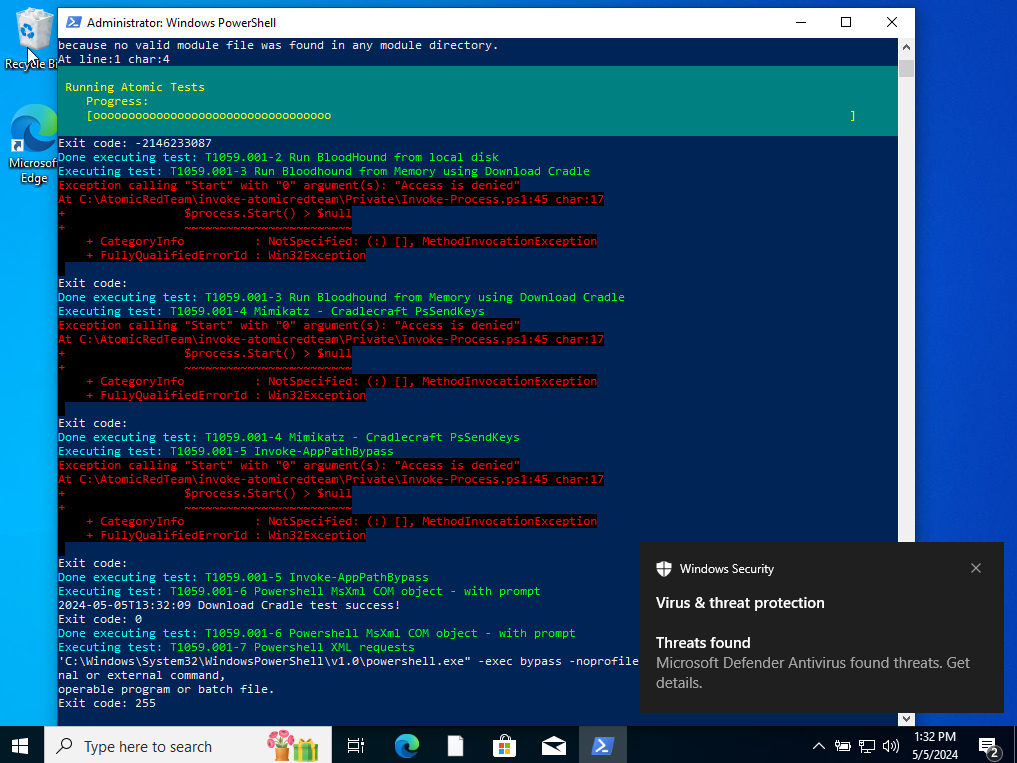The width and height of the screenshot is (1017, 763).
Task: Maximize the PowerShell window
Action: pos(846,23)
